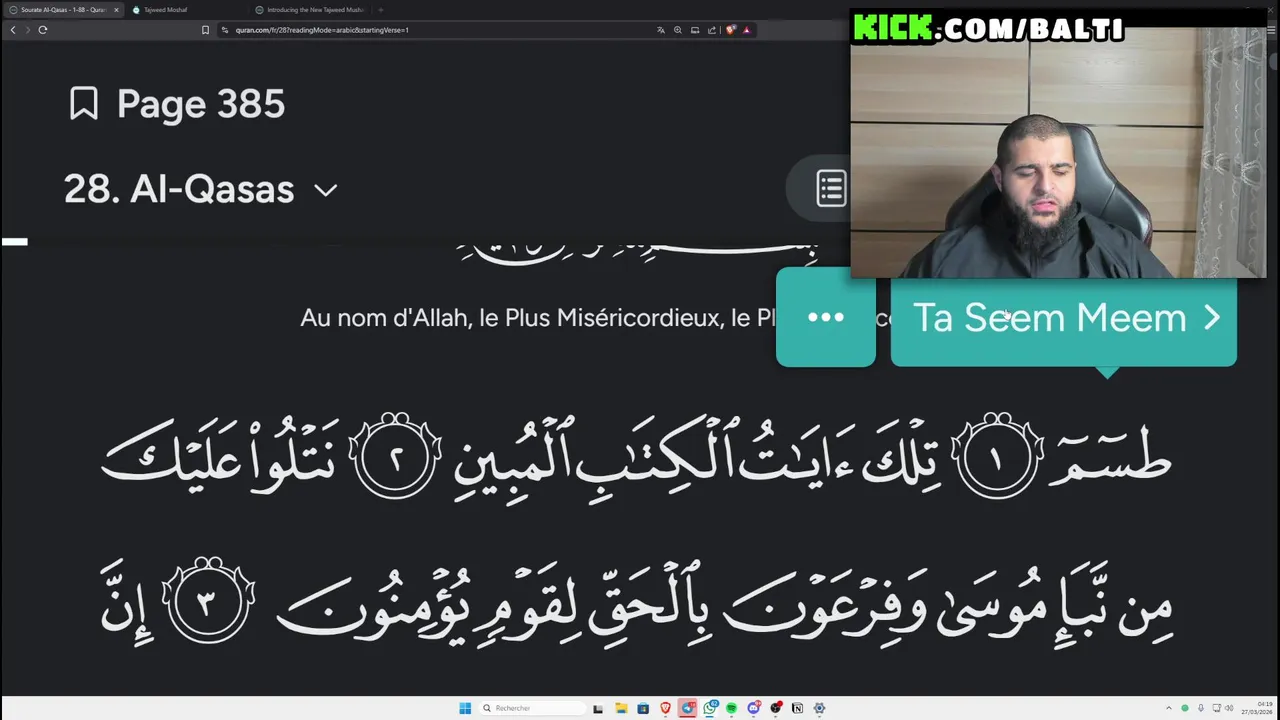Image resolution: width=1280 pixels, height=720 pixels.
Task: Open Brave browser from the taskbar
Action: 665,708
